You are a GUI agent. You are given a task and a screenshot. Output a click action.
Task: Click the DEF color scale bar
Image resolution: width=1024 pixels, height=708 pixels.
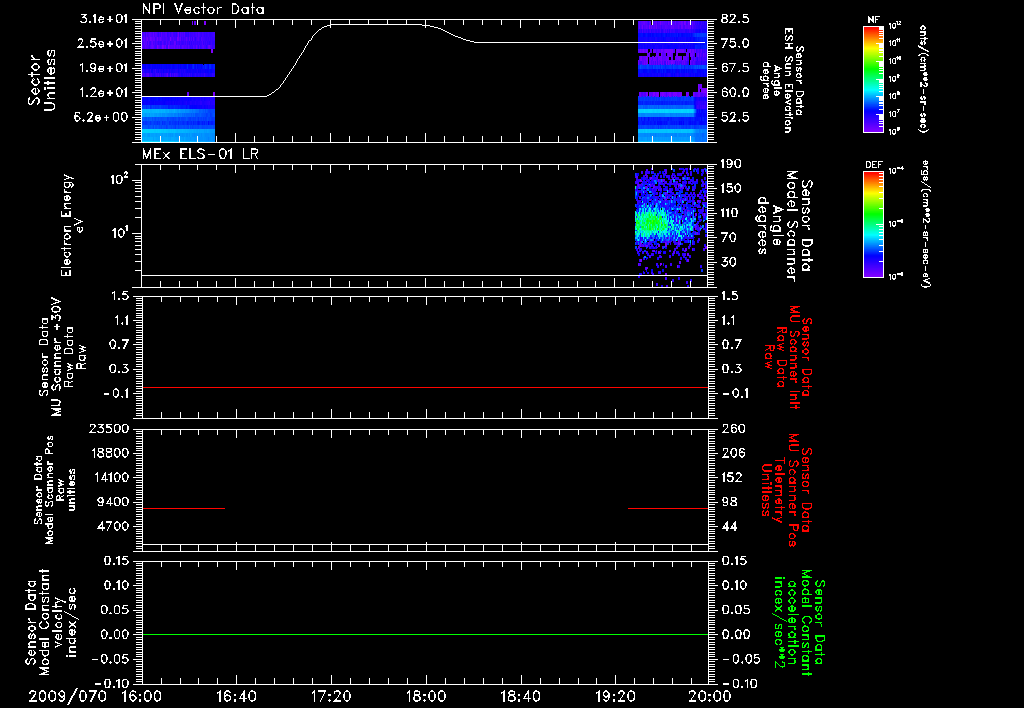click(874, 224)
